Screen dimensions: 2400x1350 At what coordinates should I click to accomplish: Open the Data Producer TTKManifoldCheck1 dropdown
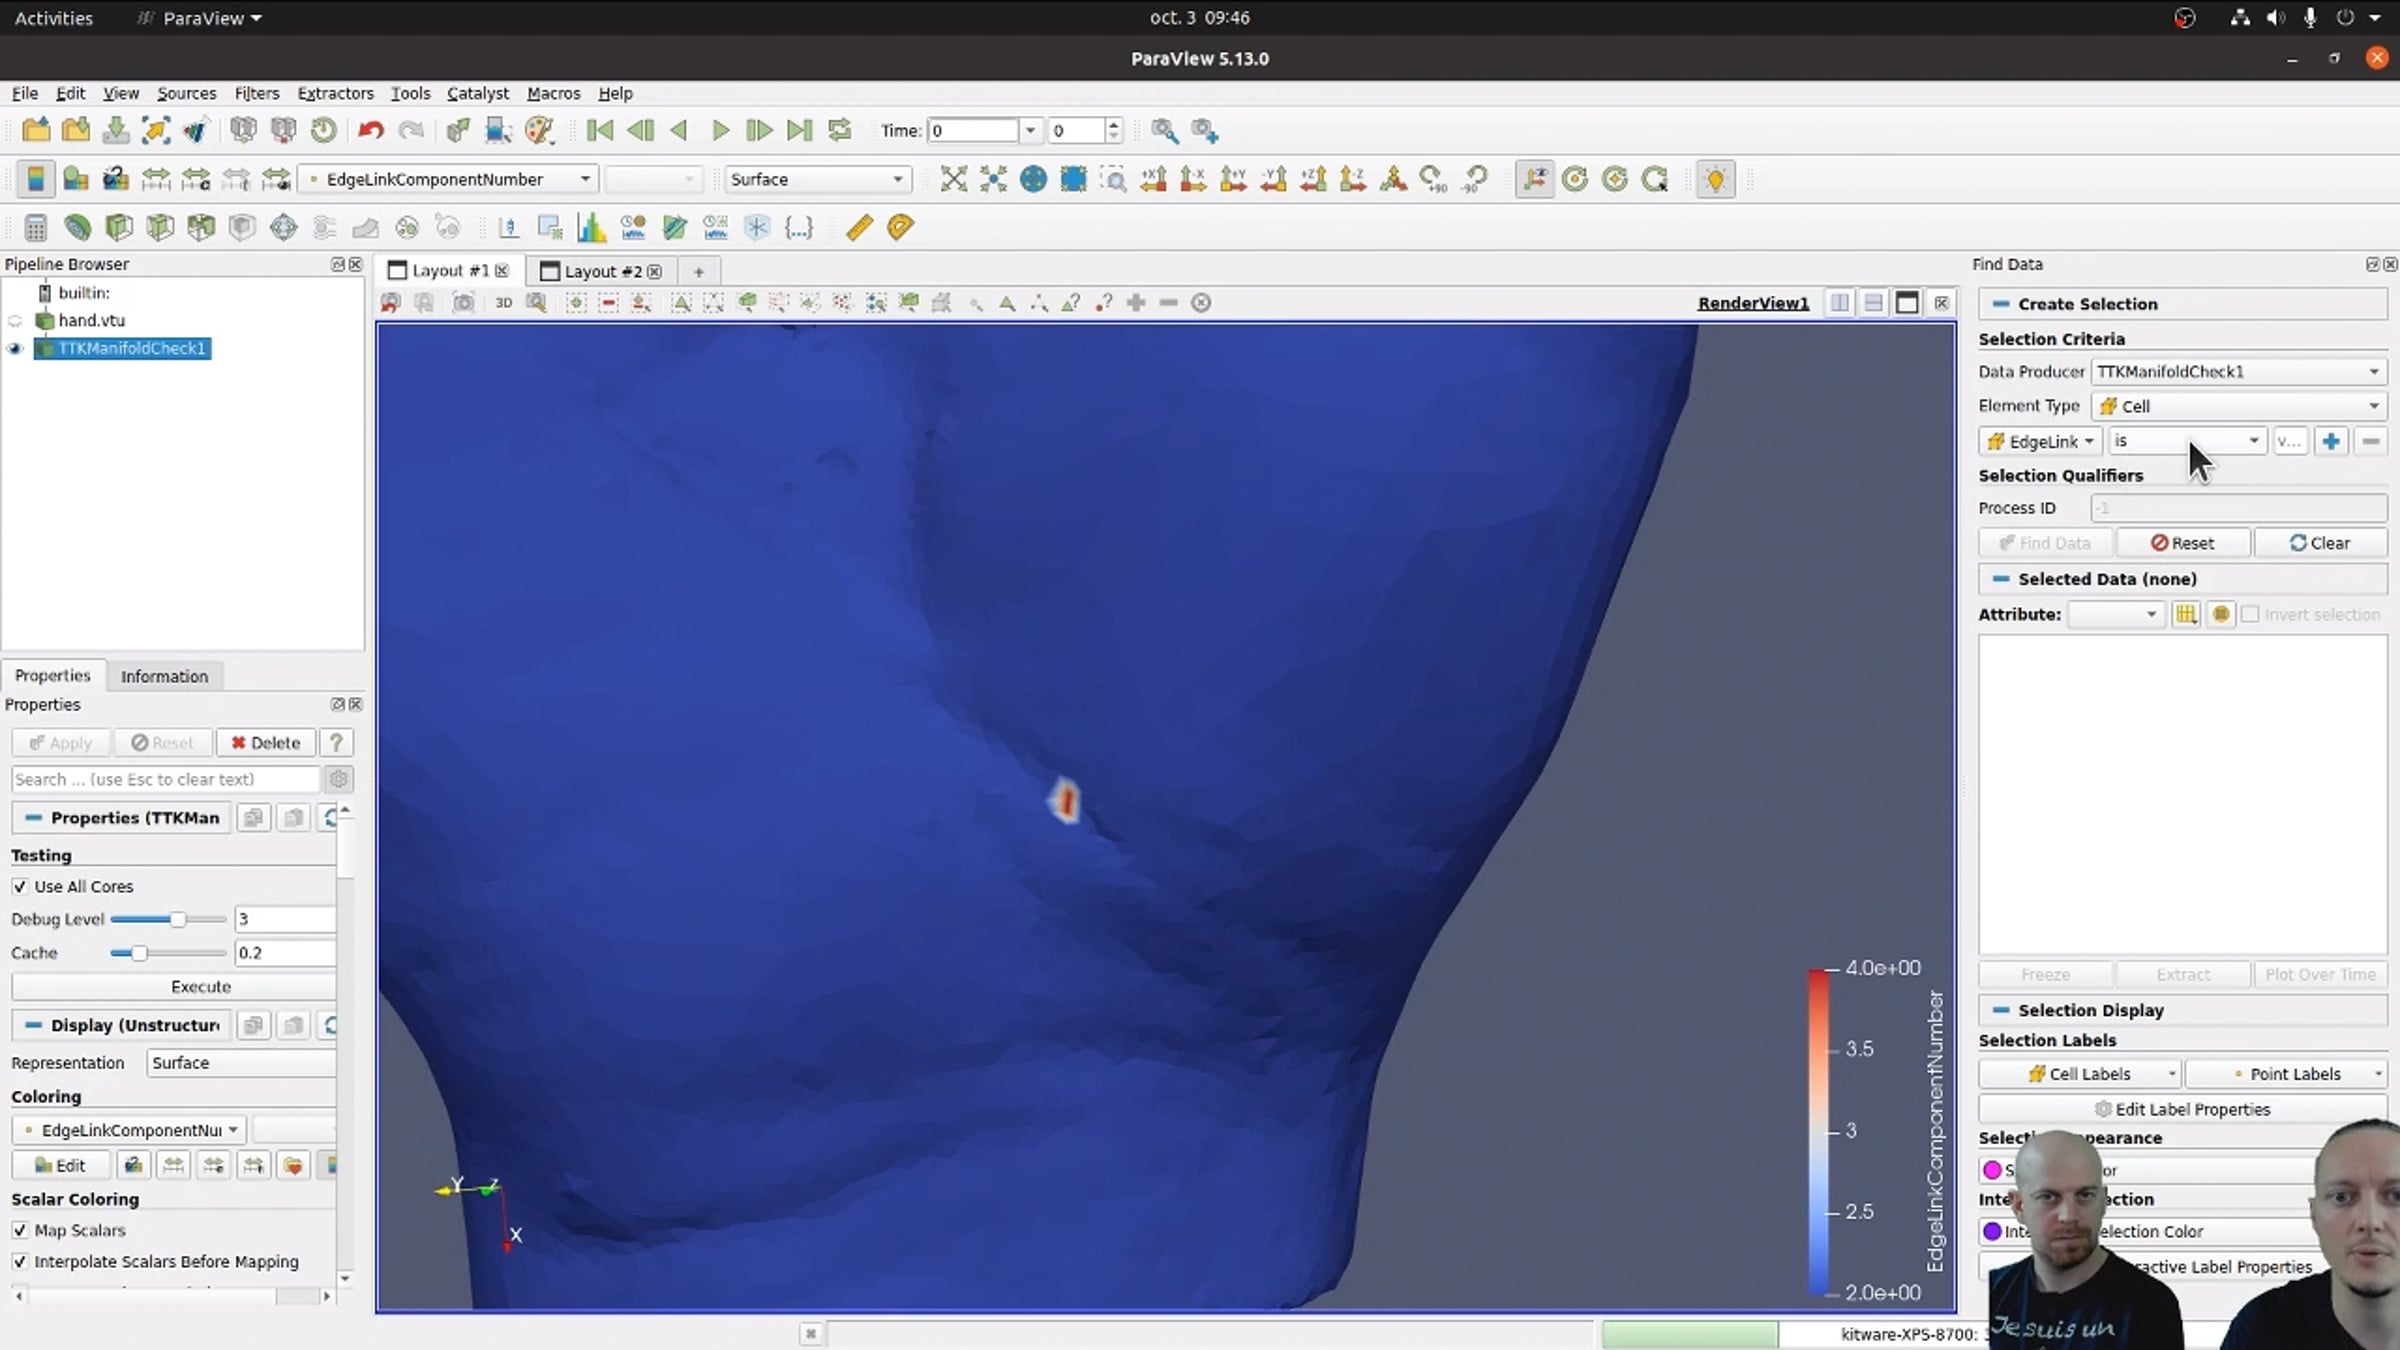click(2238, 371)
